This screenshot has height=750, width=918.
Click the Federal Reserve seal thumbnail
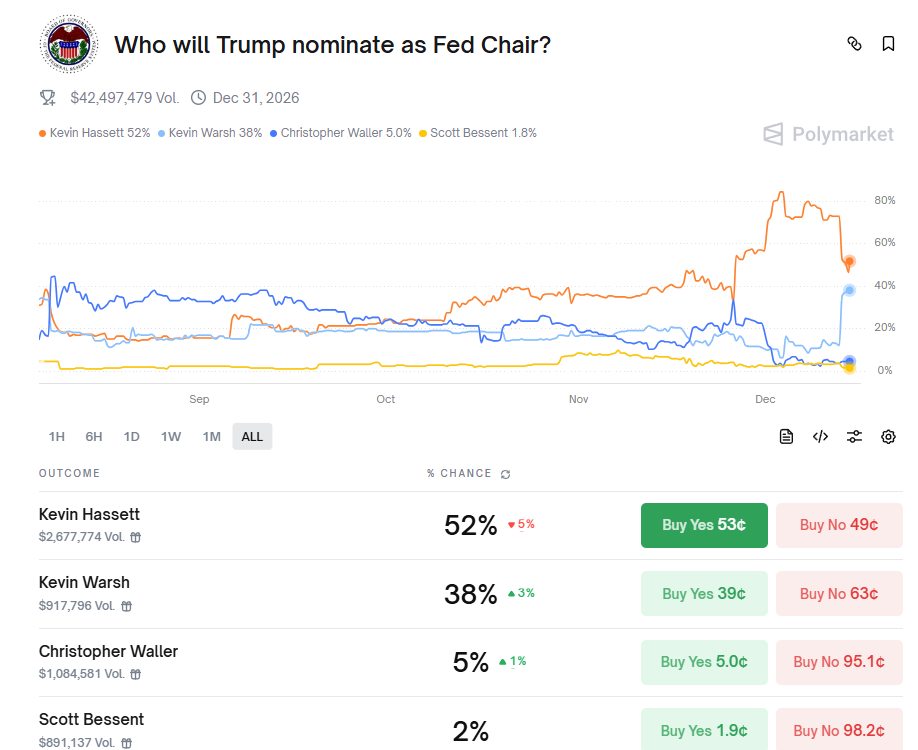(68, 45)
